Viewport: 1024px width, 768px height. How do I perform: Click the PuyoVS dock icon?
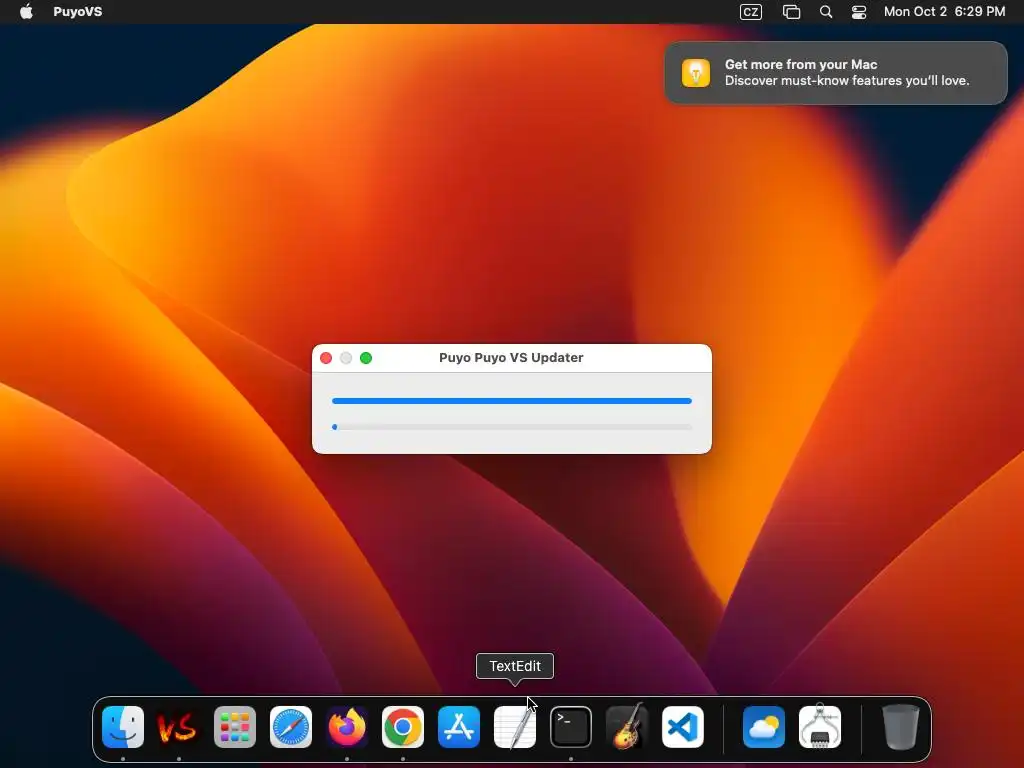178,727
